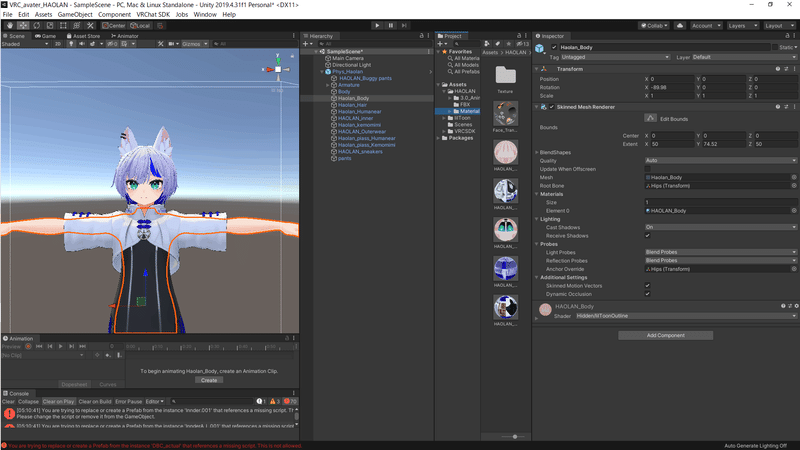Open the Account dropdown
This screenshot has width=800, height=450.
pyautogui.click(x=706, y=26)
